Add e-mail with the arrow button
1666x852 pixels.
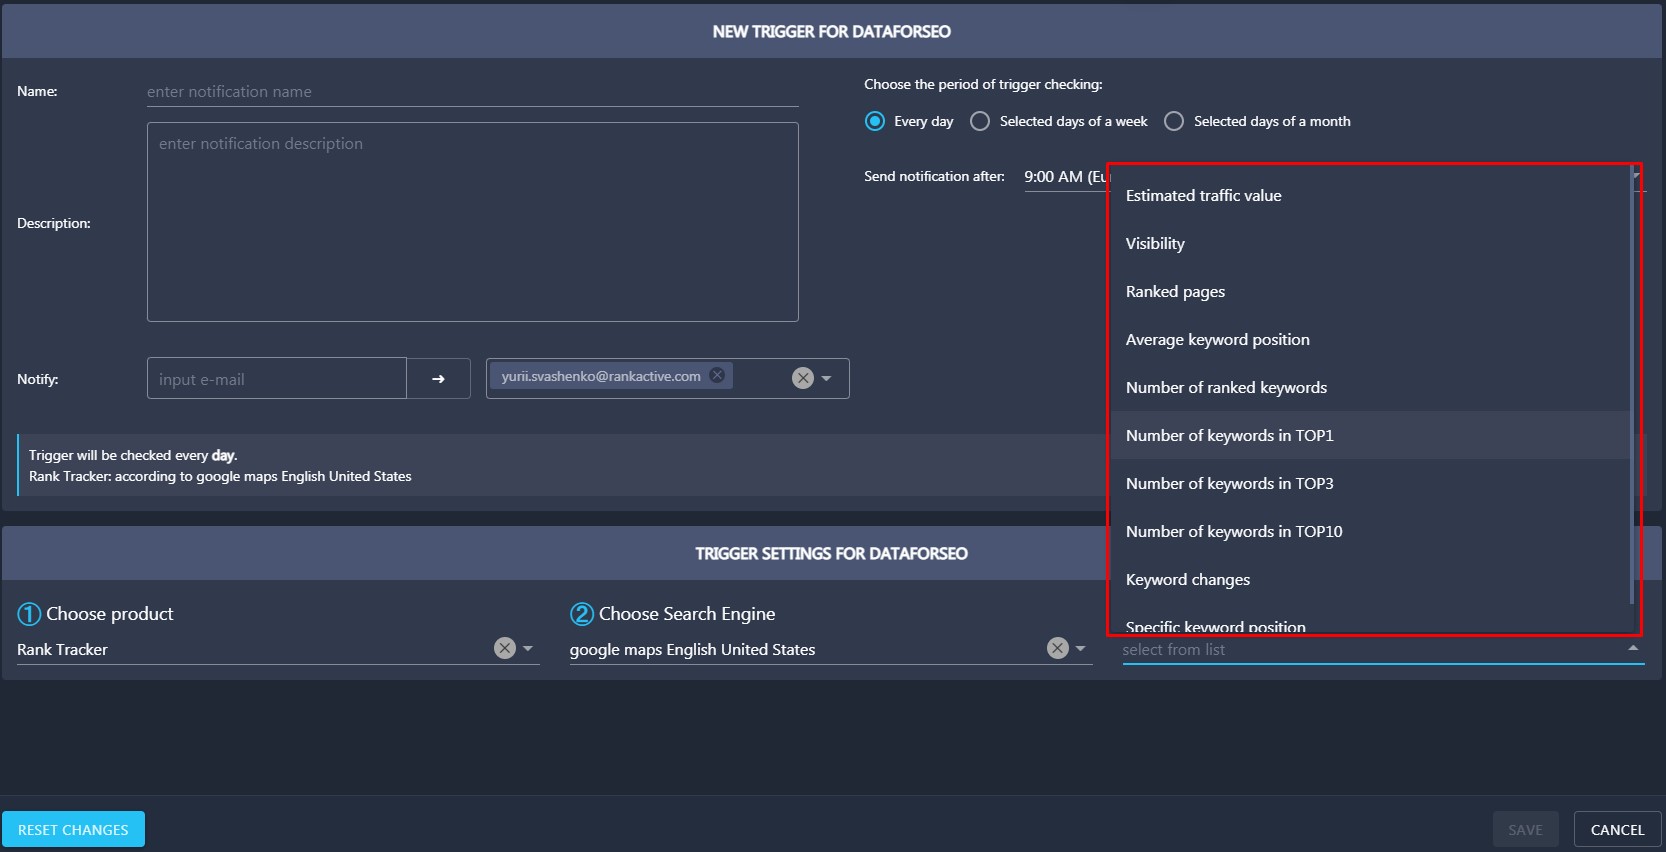[x=438, y=379]
